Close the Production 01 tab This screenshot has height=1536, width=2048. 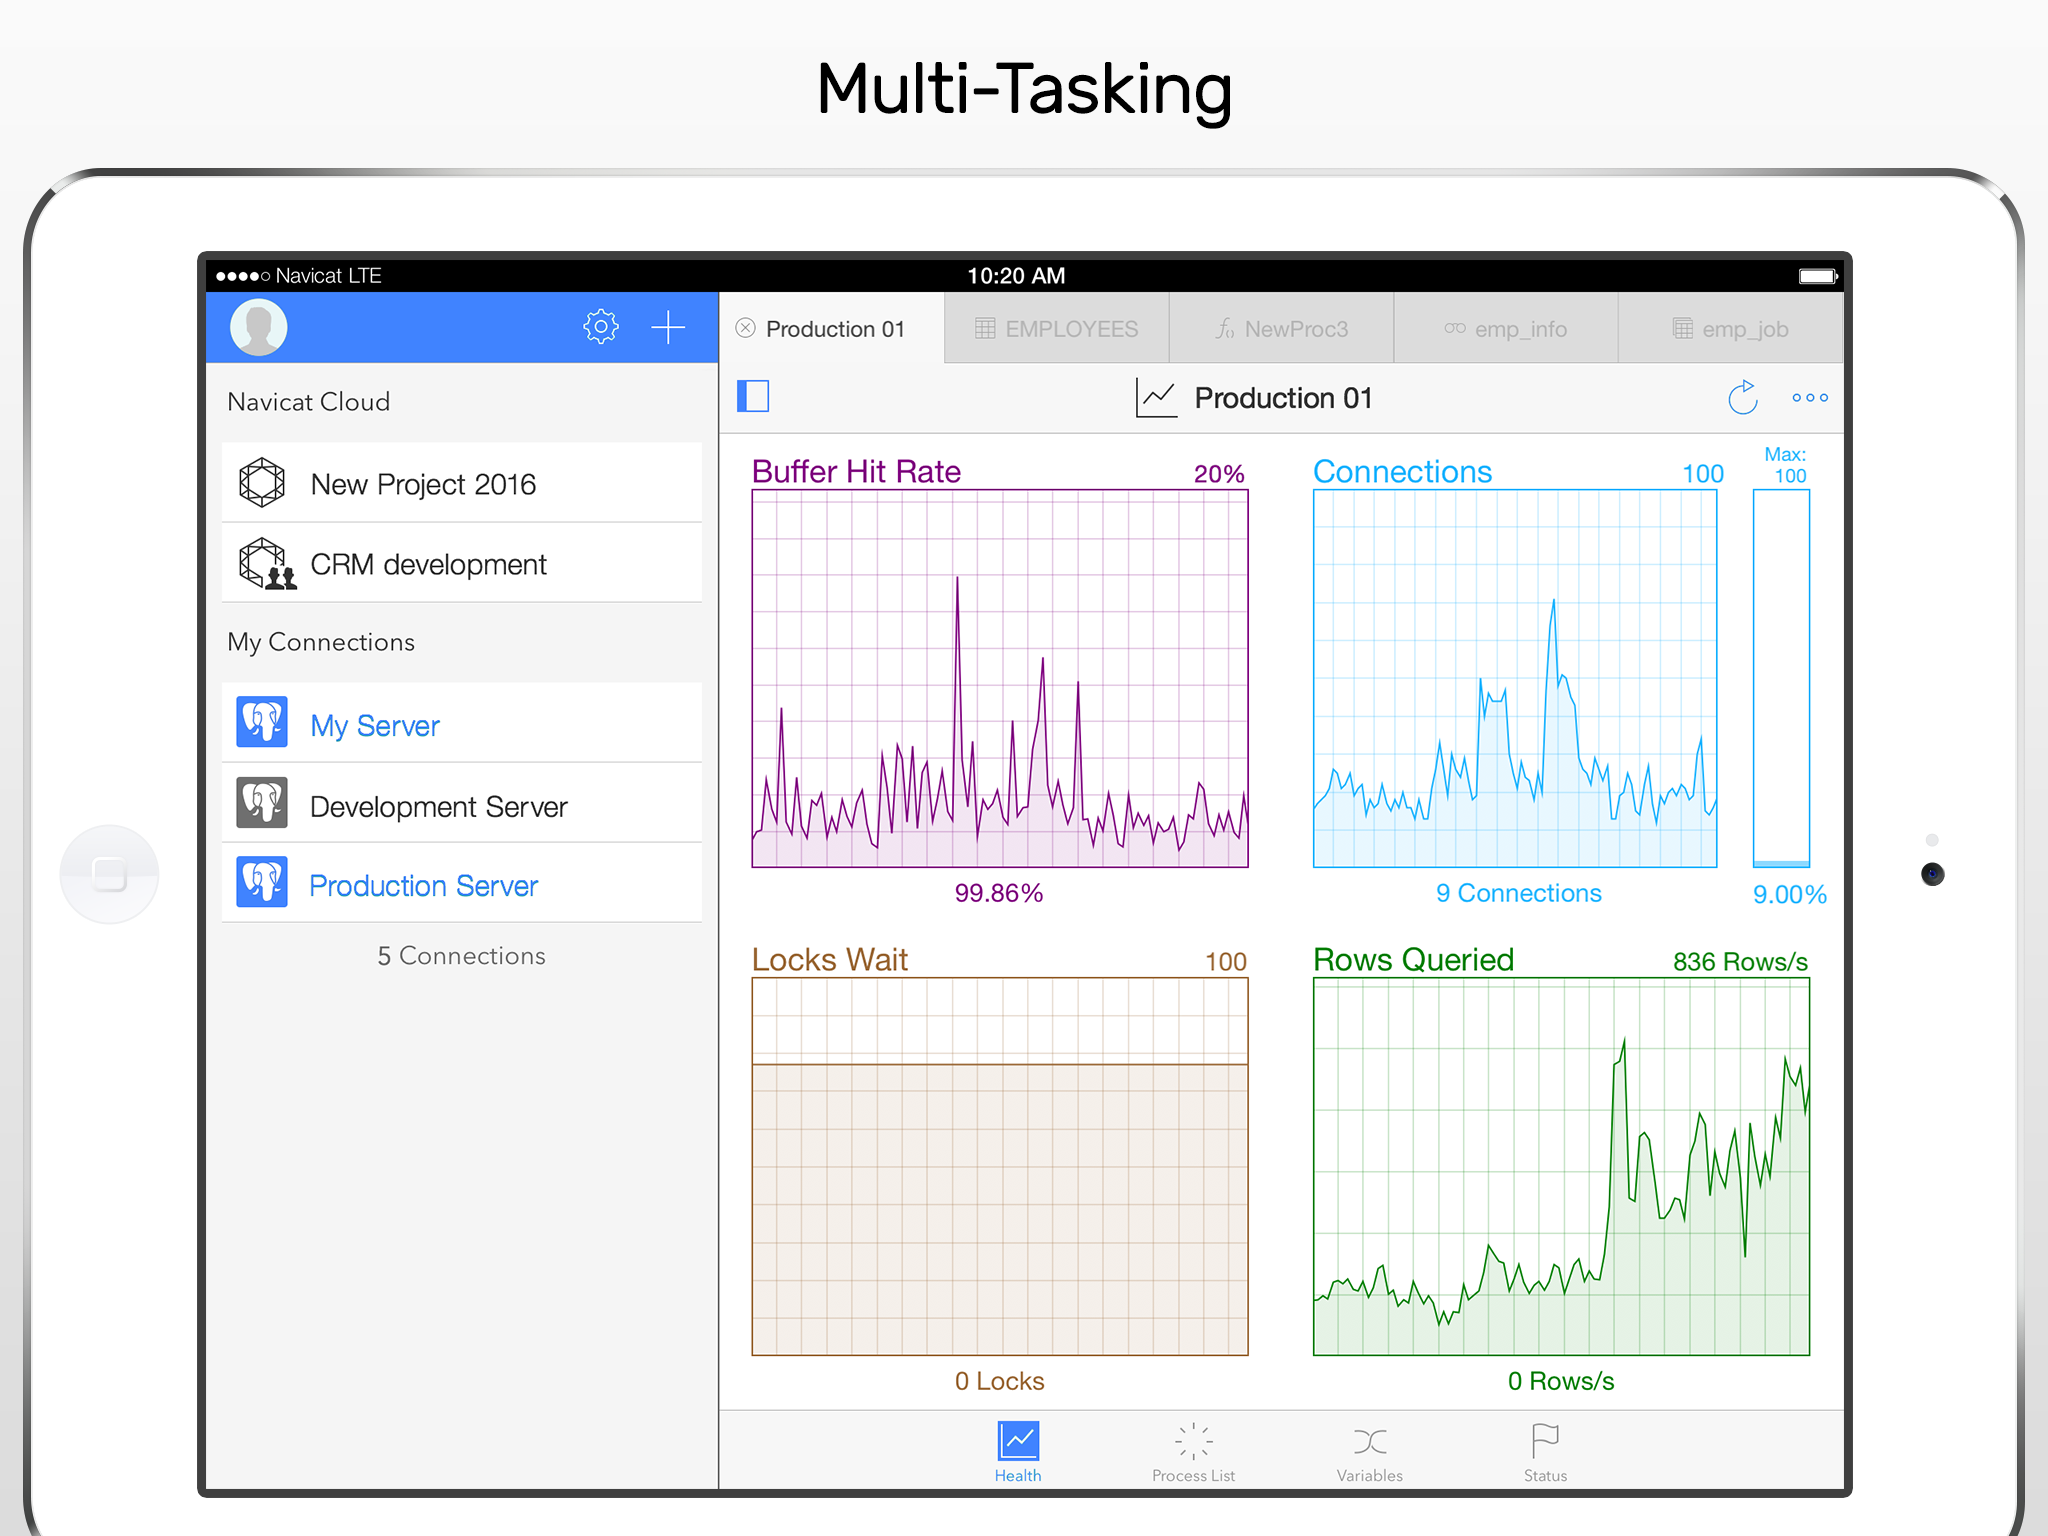pos(746,328)
